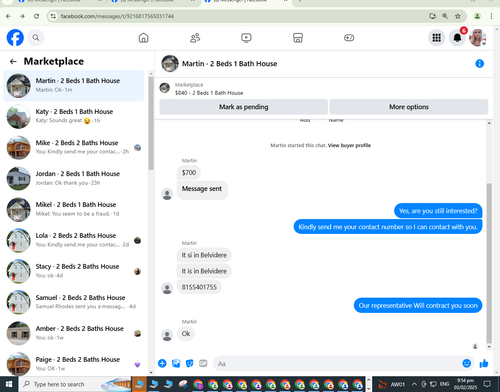Open Windows notification center icon
Image resolution: width=500 pixels, height=392 pixels.
tap(487, 384)
